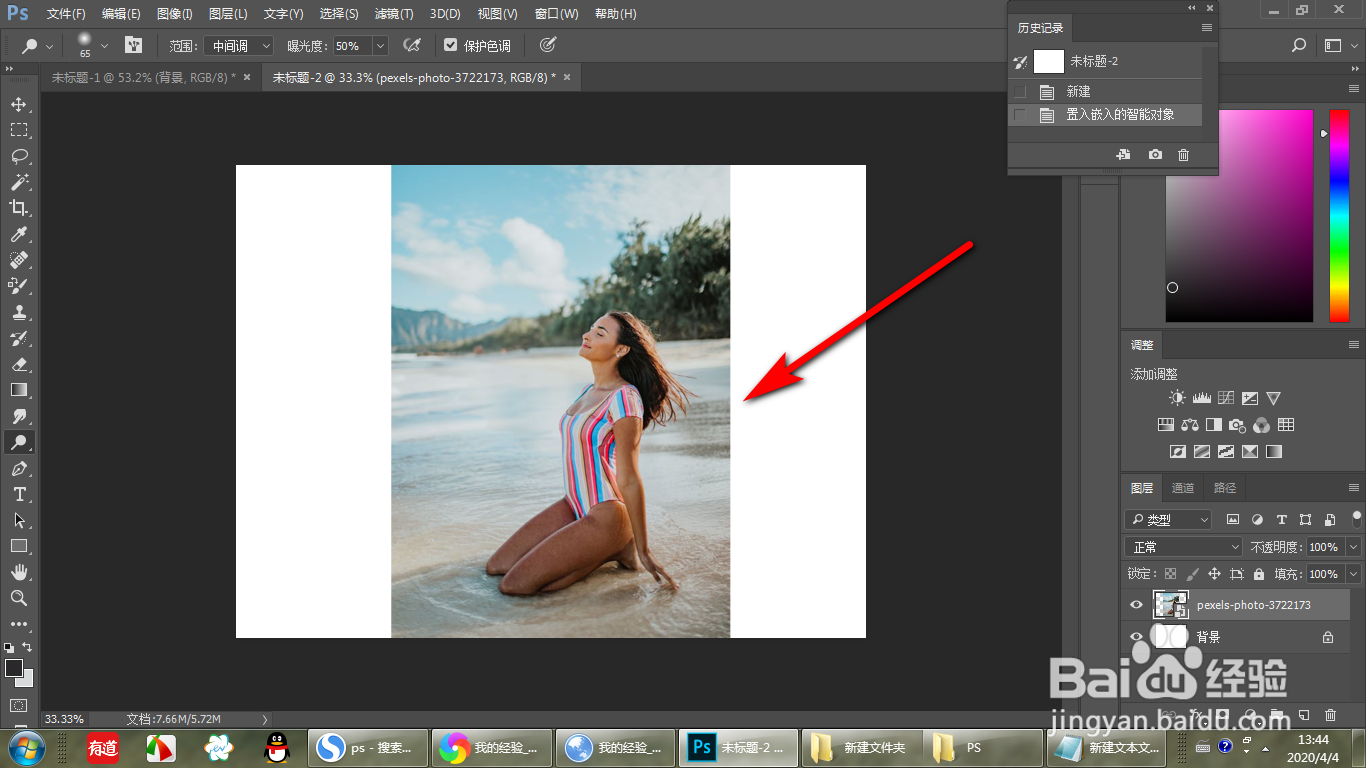Open the 填充 dropdown arrow
This screenshot has width=1366, height=768.
[x=1353, y=574]
